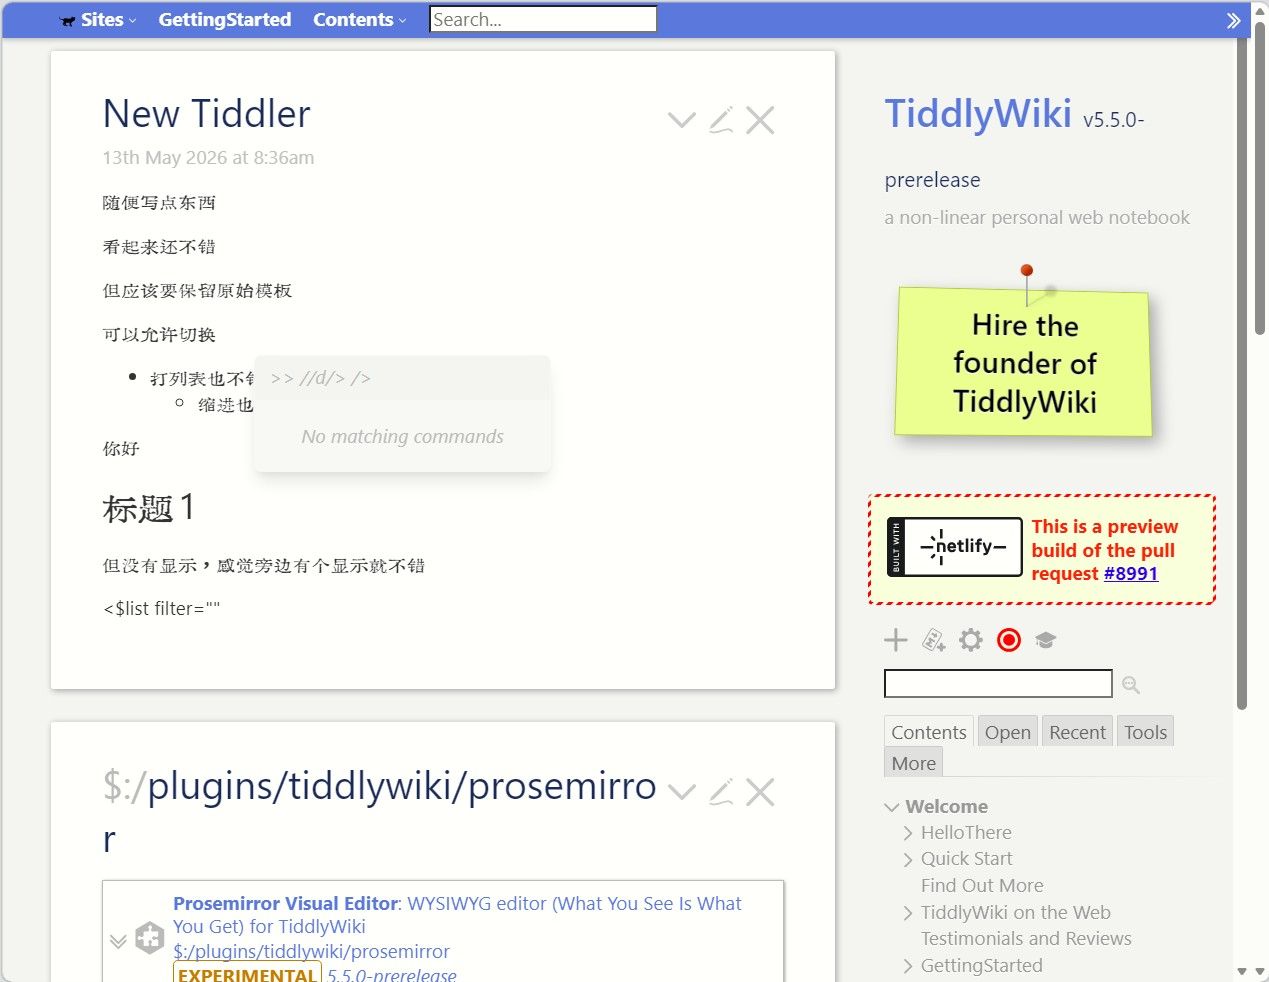Click the red save wiki button
This screenshot has height=982, width=1269.
click(1009, 640)
